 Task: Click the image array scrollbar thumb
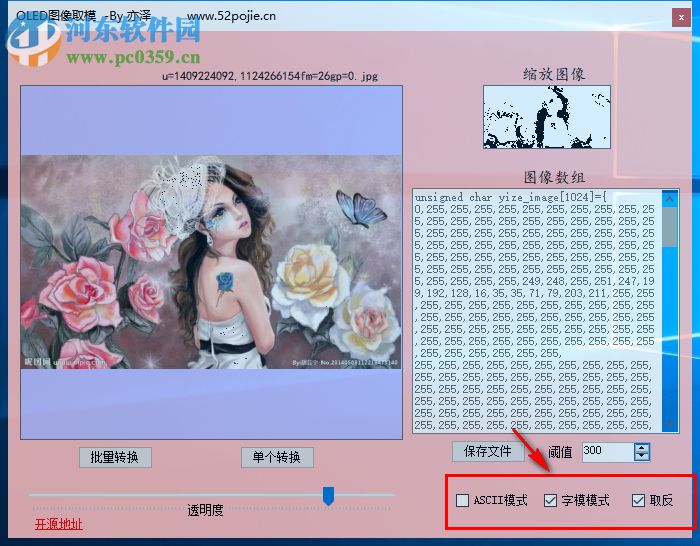[x=670, y=227]
